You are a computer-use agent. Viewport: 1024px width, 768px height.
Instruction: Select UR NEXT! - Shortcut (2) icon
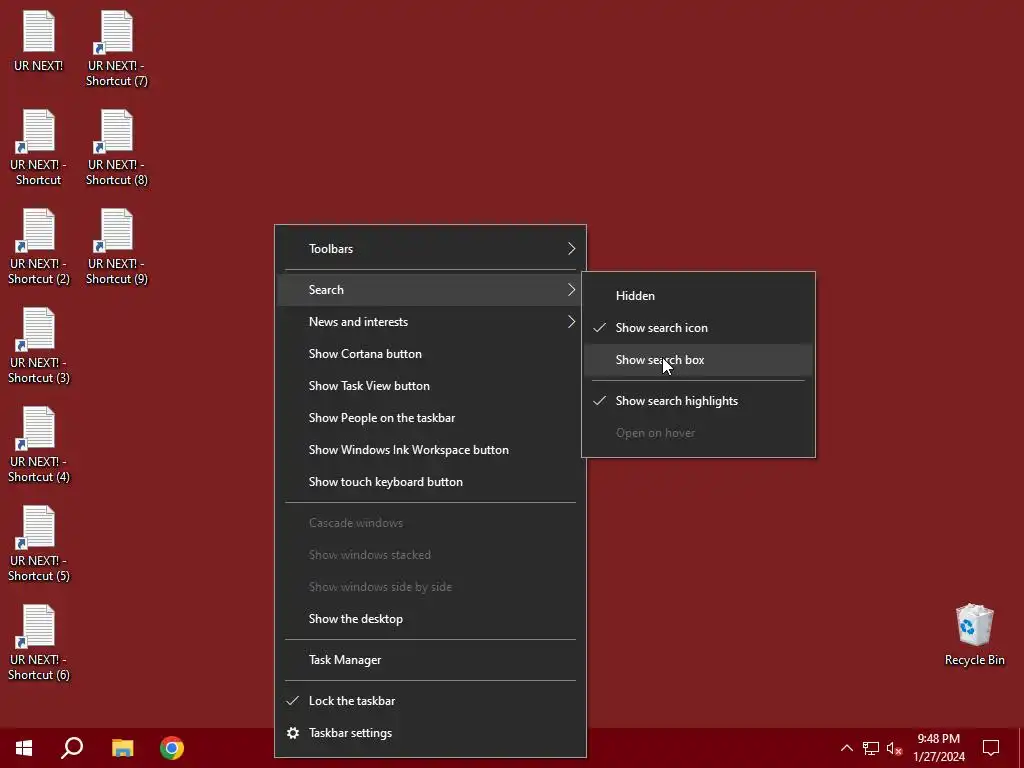pos(39,247)
